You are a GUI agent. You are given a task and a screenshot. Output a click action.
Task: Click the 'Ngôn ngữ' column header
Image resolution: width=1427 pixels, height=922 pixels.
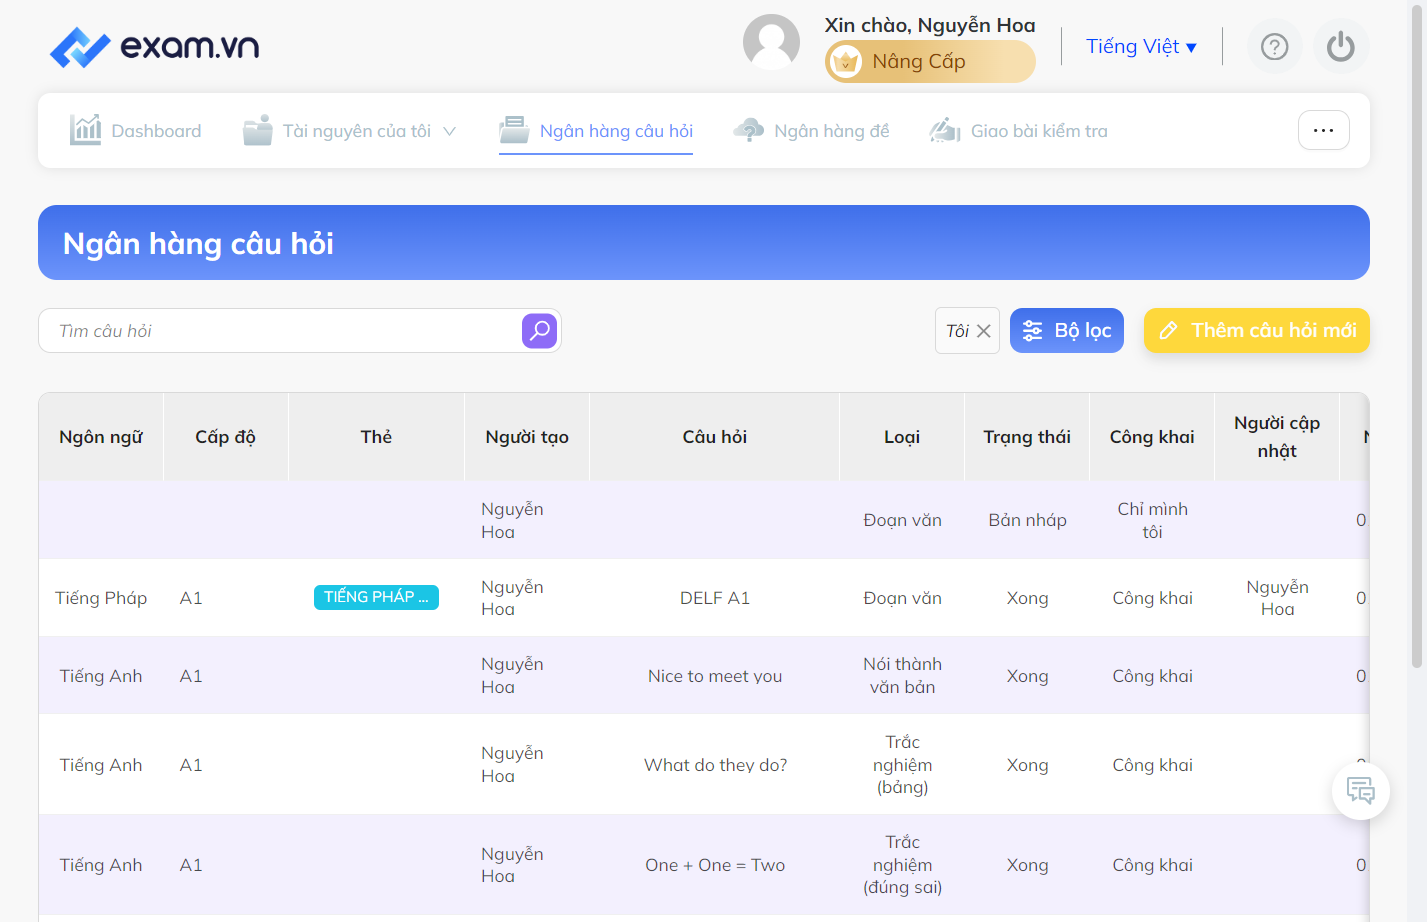click(101, 437)
